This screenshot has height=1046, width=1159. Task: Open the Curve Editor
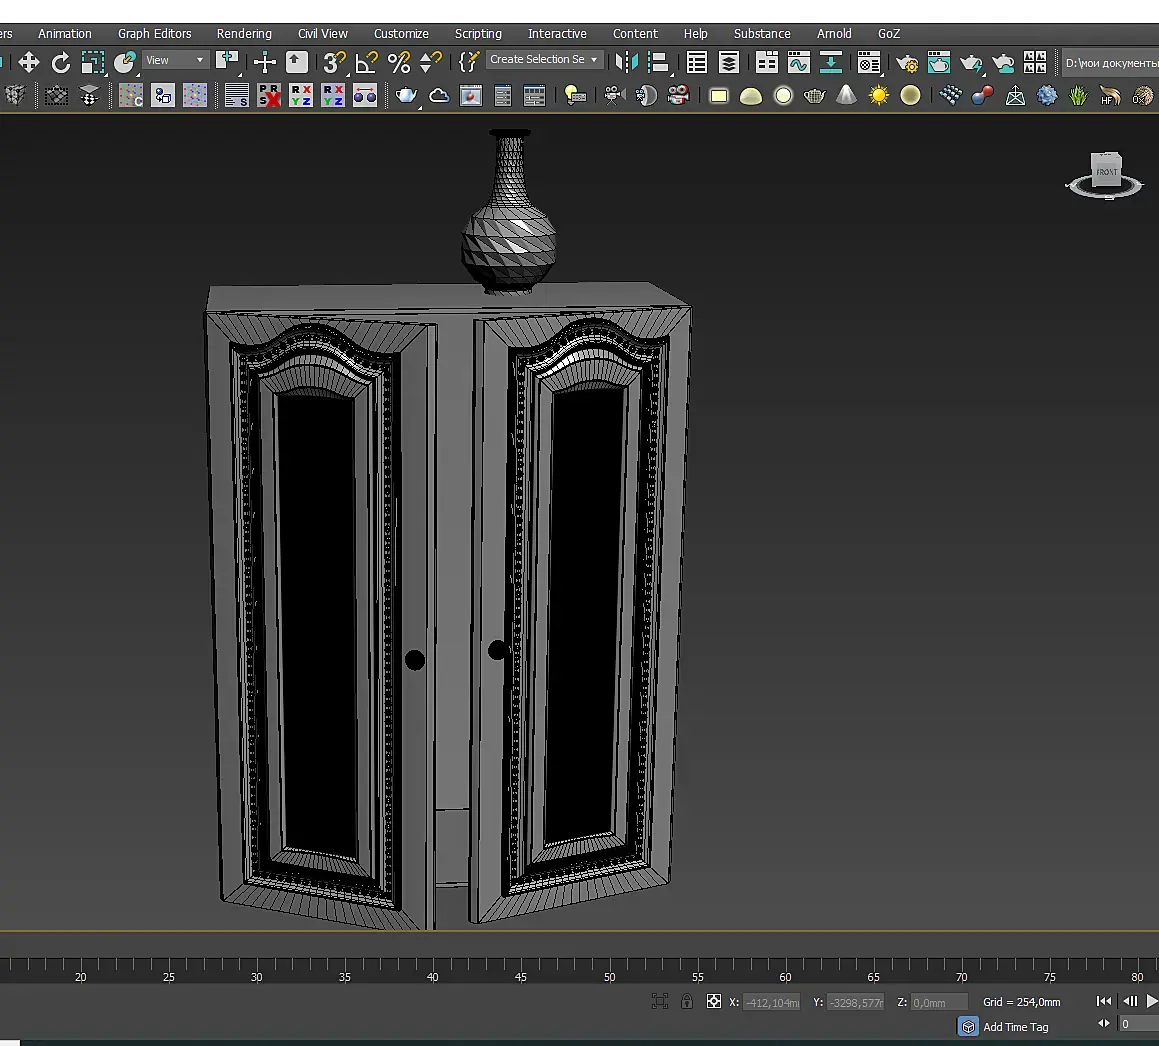(x=798, y=63)
